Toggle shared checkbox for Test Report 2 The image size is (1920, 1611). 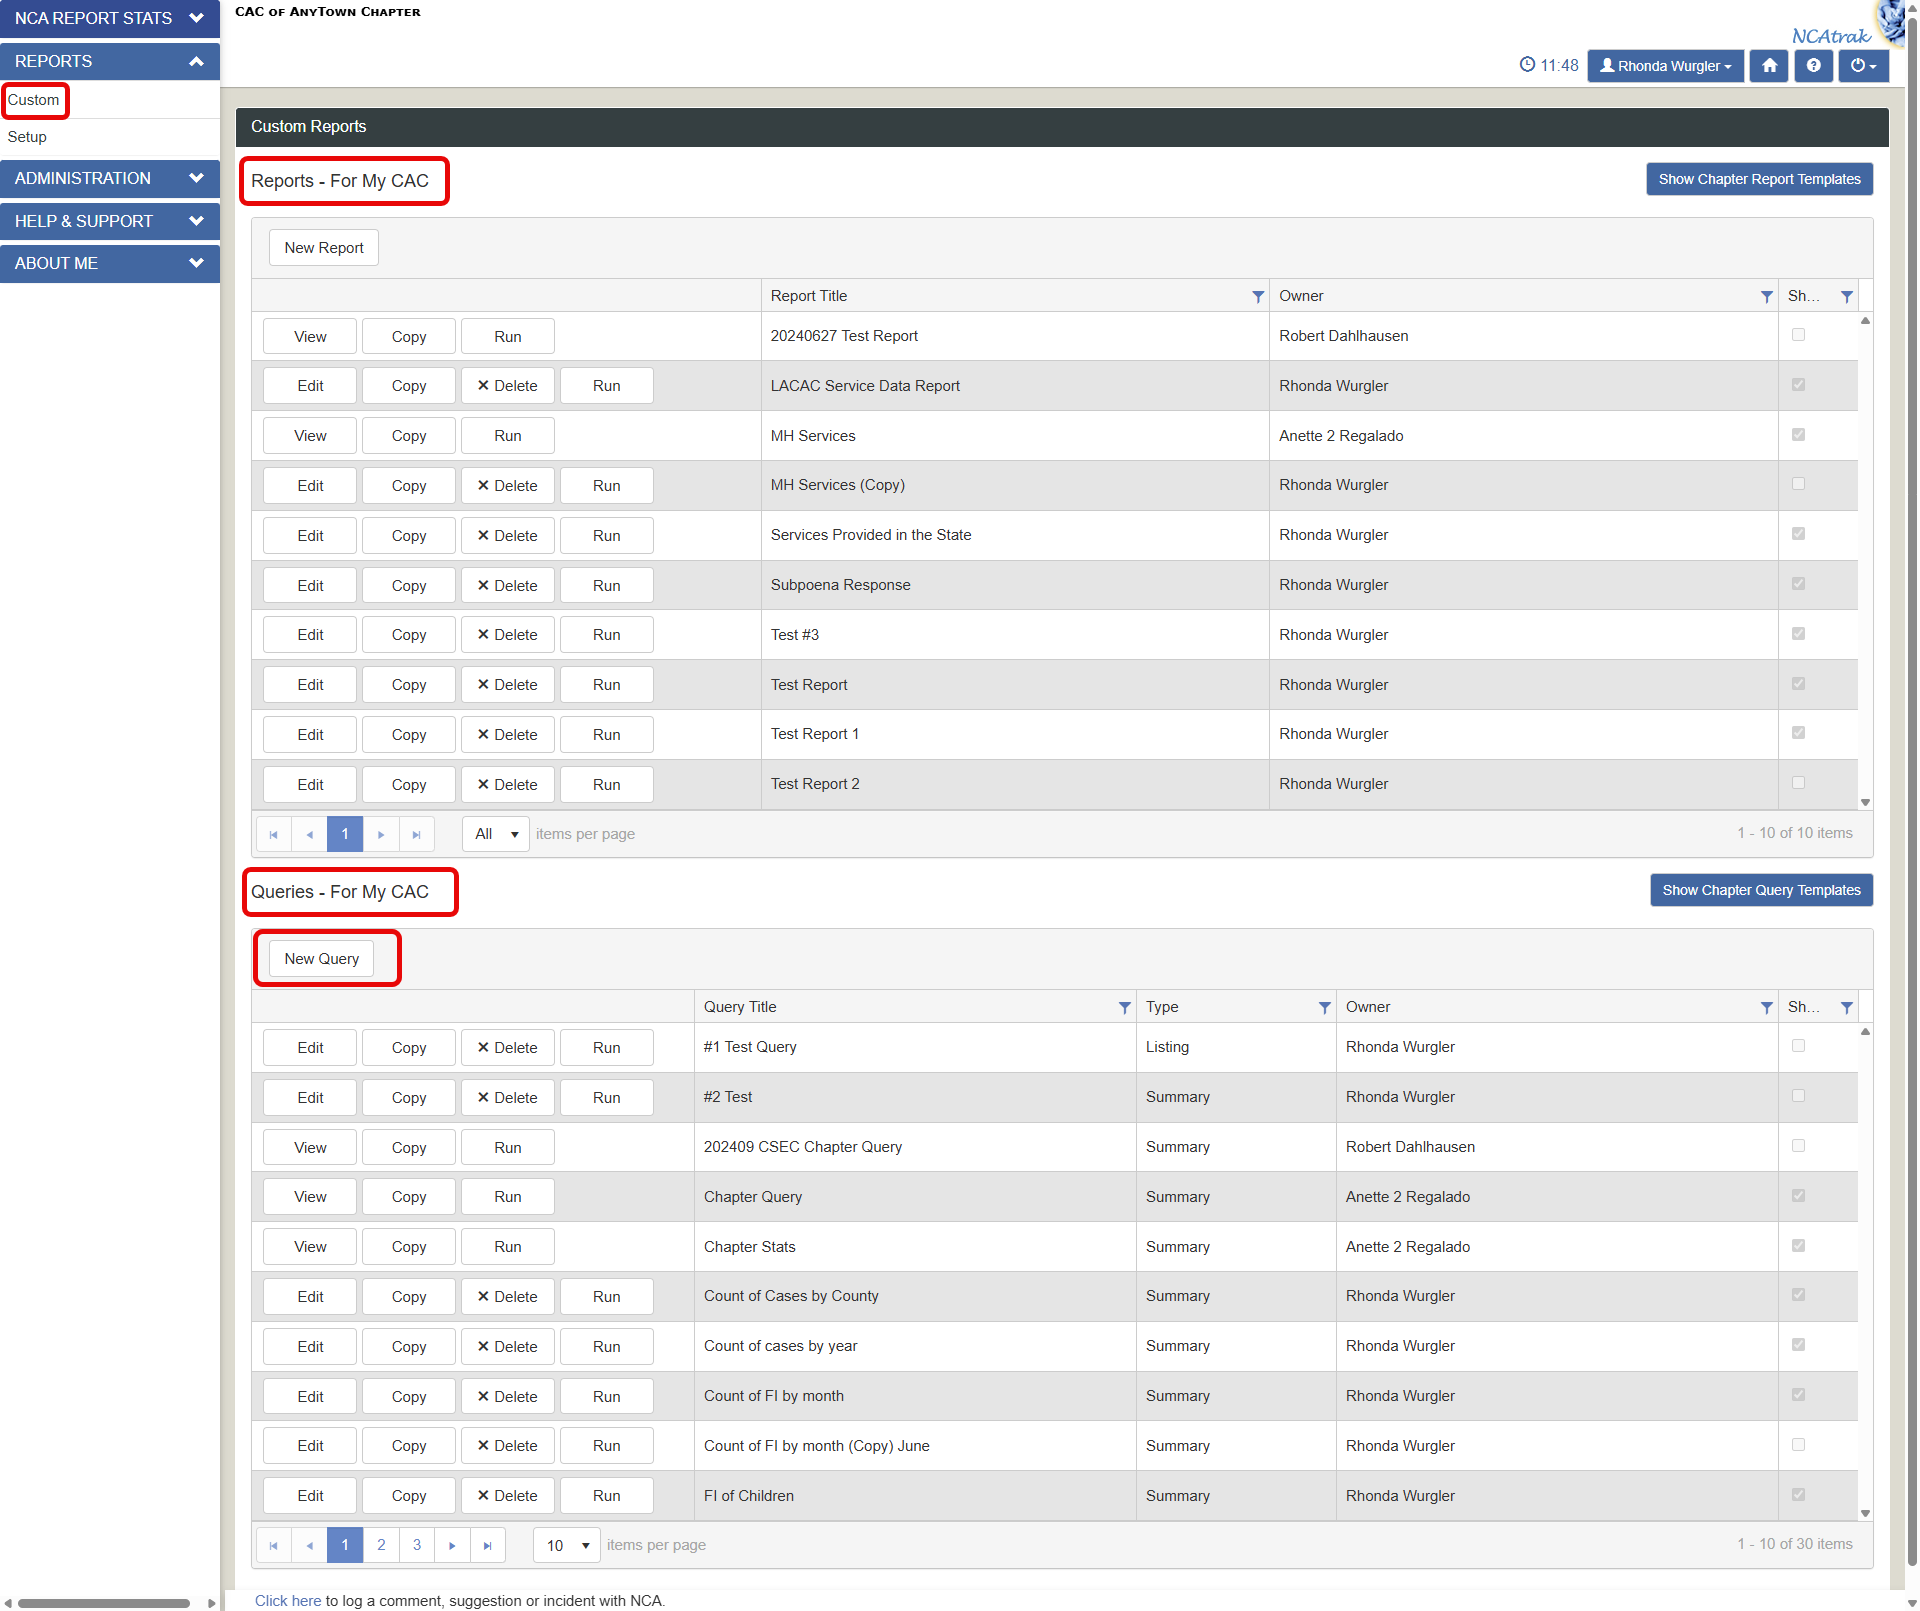point(1798,784)
